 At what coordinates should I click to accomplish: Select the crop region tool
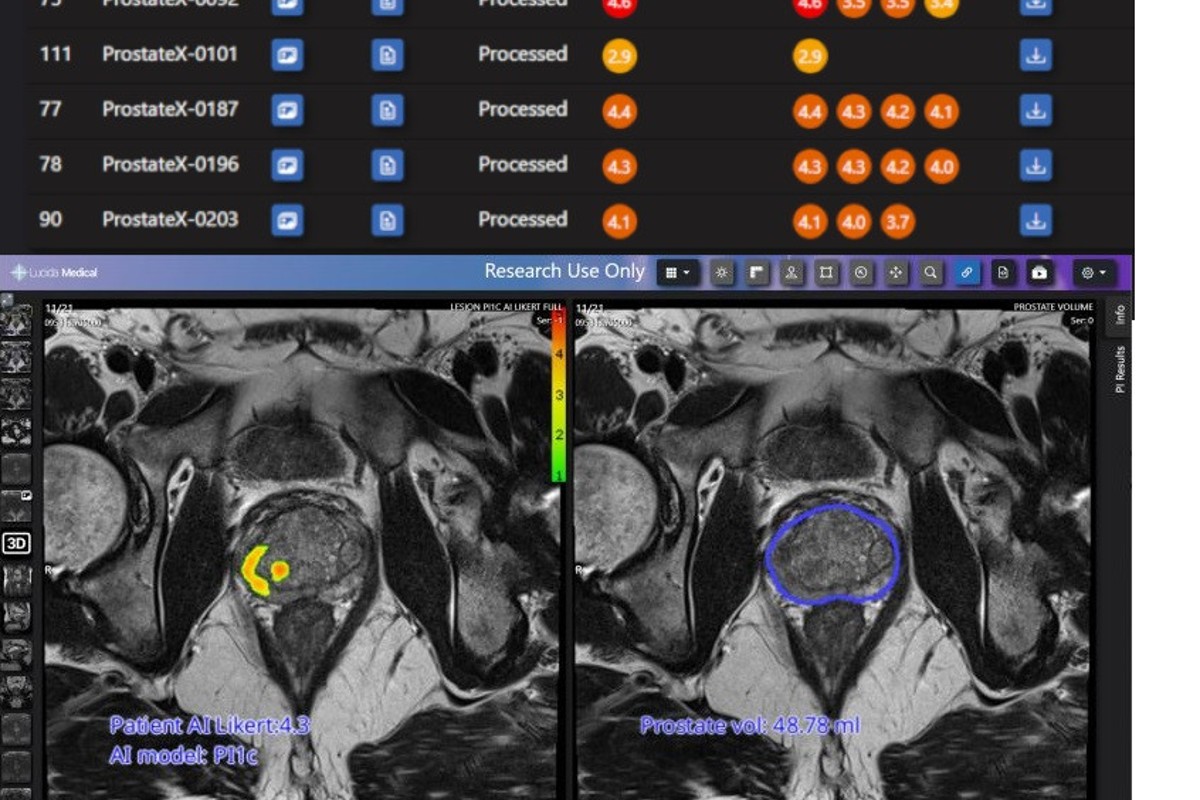coord(826,270)
